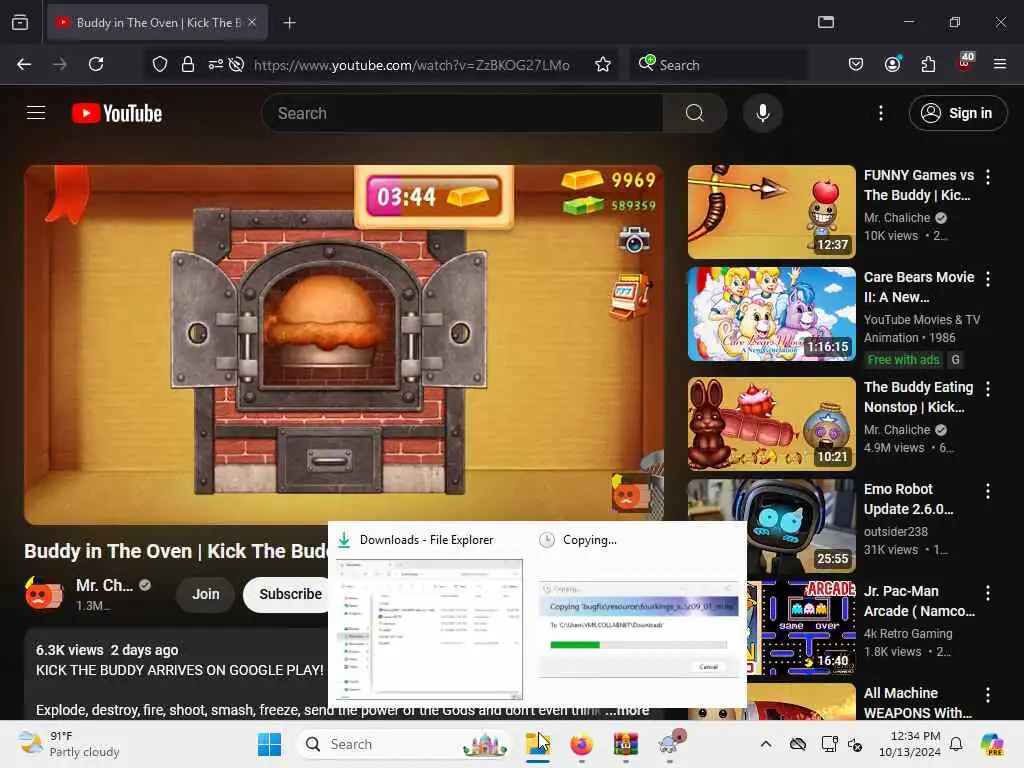Open options for All Machine WEAPONS video

[x=987, y=695]
